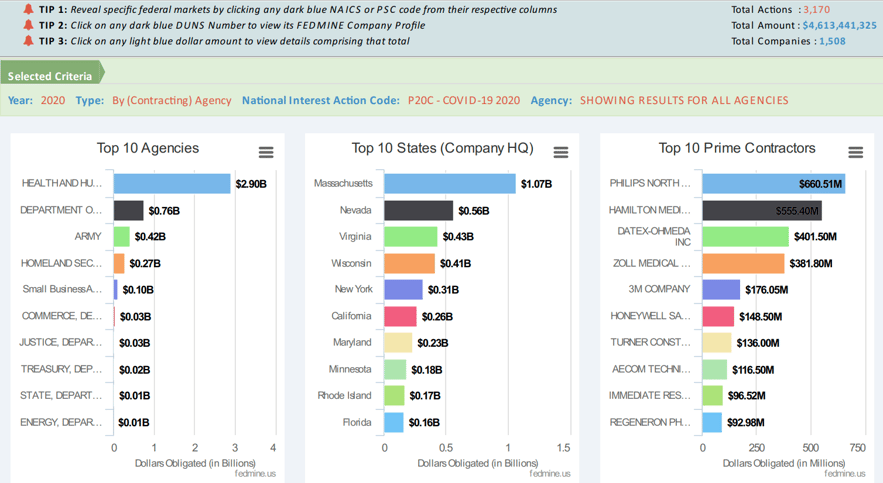The width and height of the screenshot is (883, 483).
Task: Click the $2.90B agency value label
Action: [251, 184]
